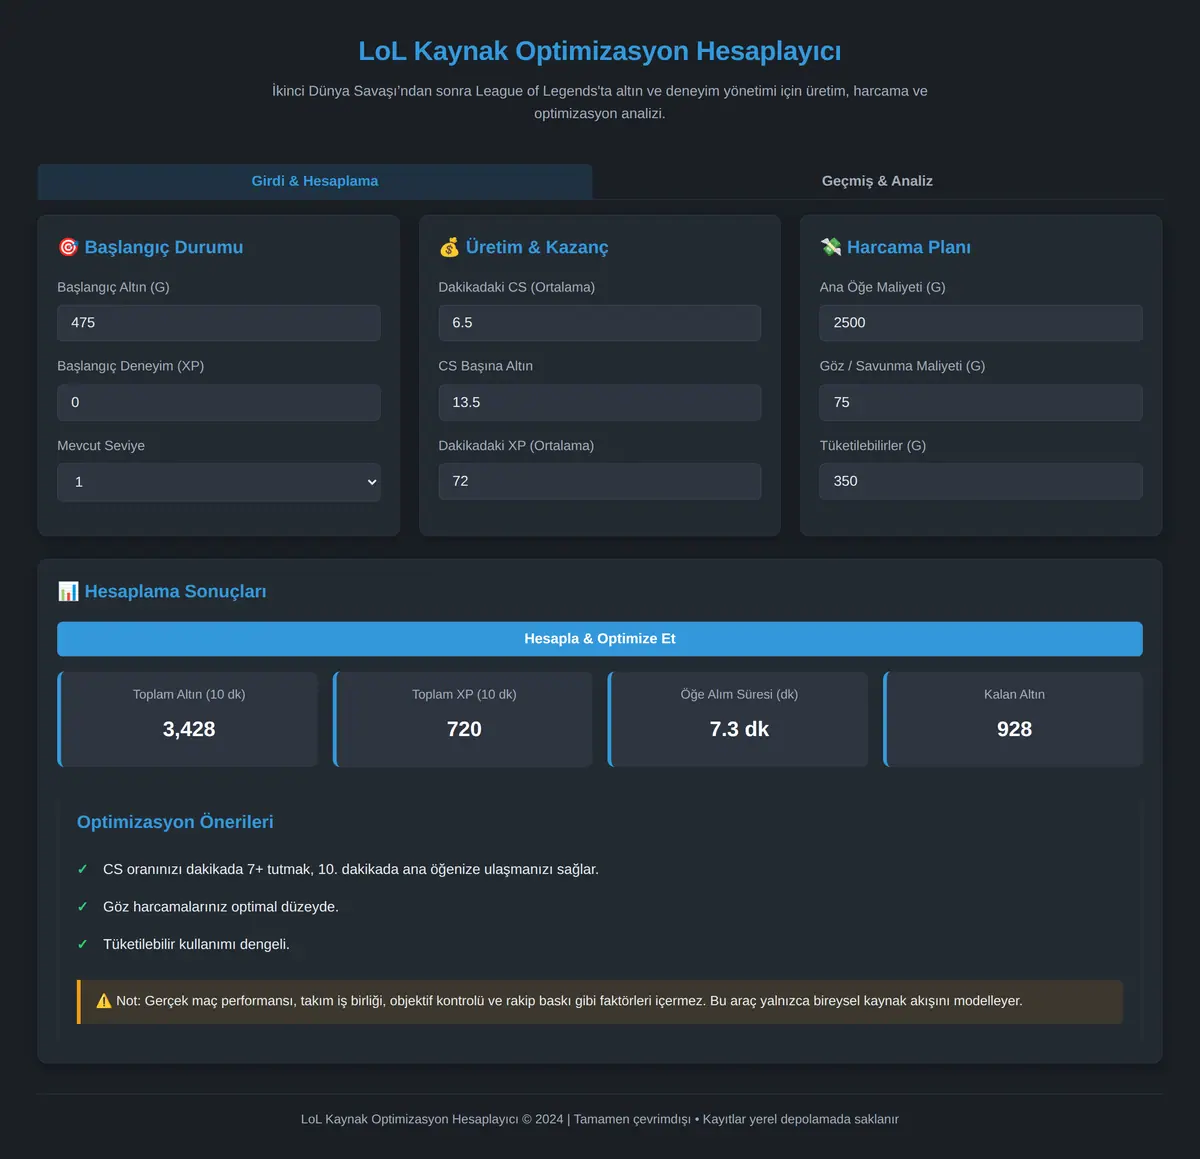The height and width of the screenshot is (1159, 1200).
Task: Click the Göz harcamalarınız optimal düzeyde tip
Action: tap(221, 907)
